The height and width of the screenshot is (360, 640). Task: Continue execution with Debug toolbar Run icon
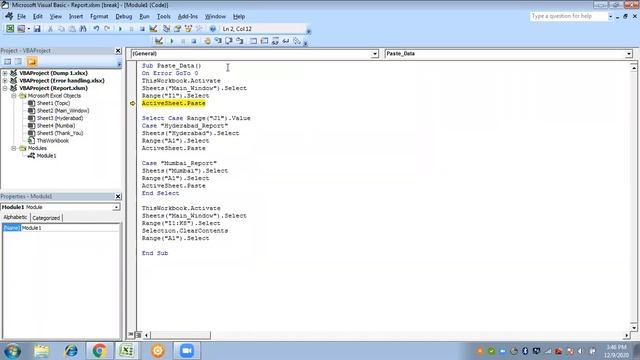tap(171, 41)
